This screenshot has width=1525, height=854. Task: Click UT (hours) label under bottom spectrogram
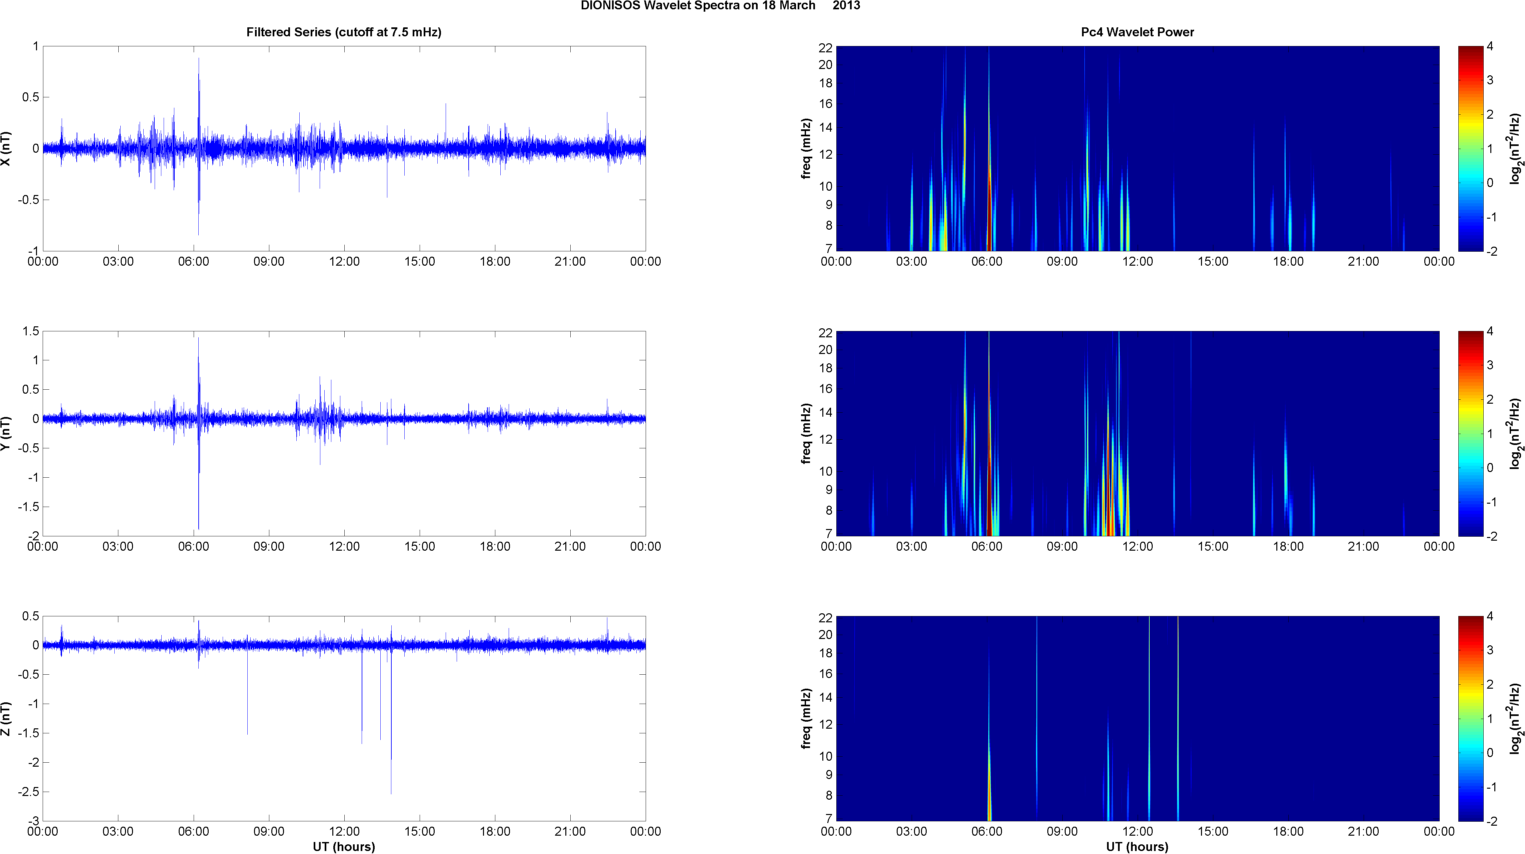coord(1137,847)
